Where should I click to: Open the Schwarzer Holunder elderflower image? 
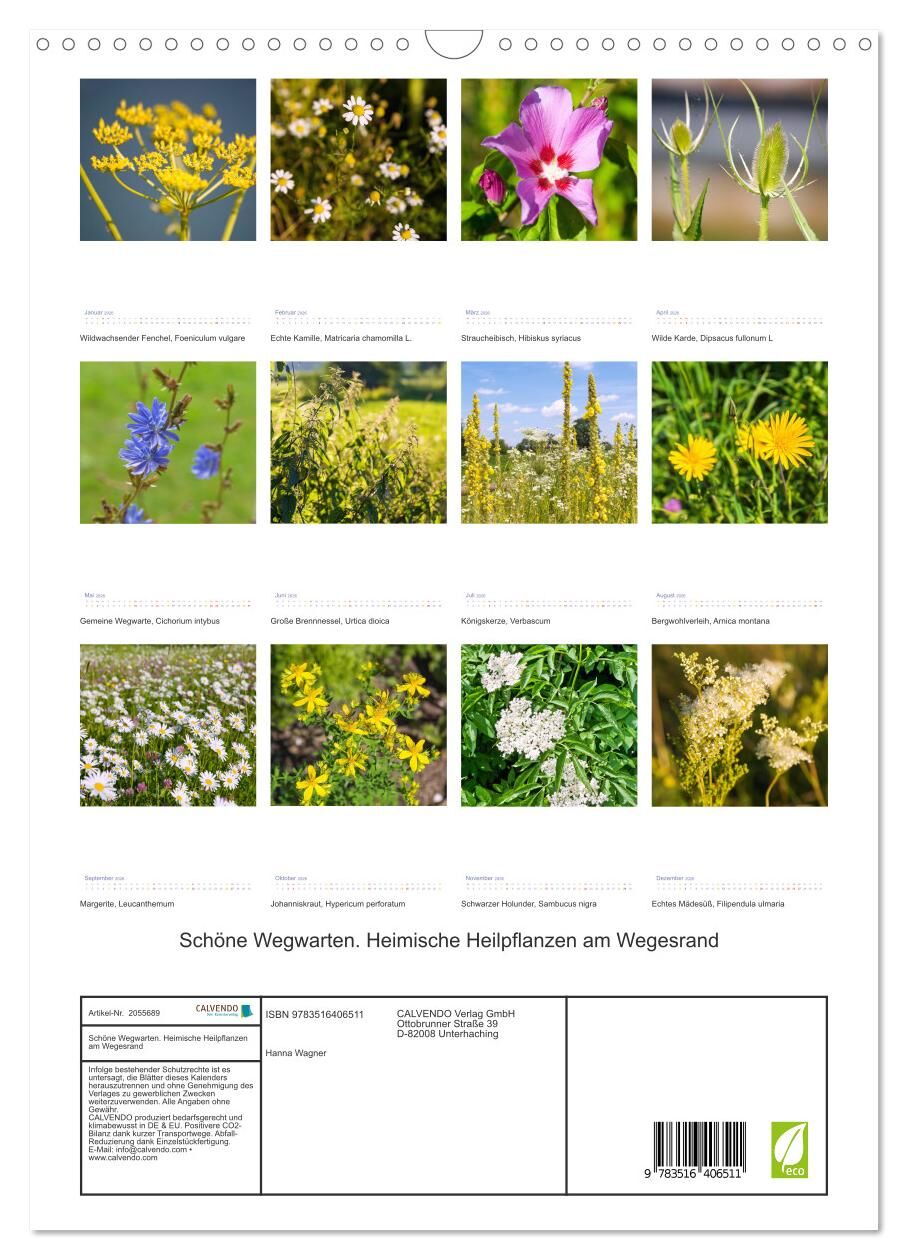[548, 725]
